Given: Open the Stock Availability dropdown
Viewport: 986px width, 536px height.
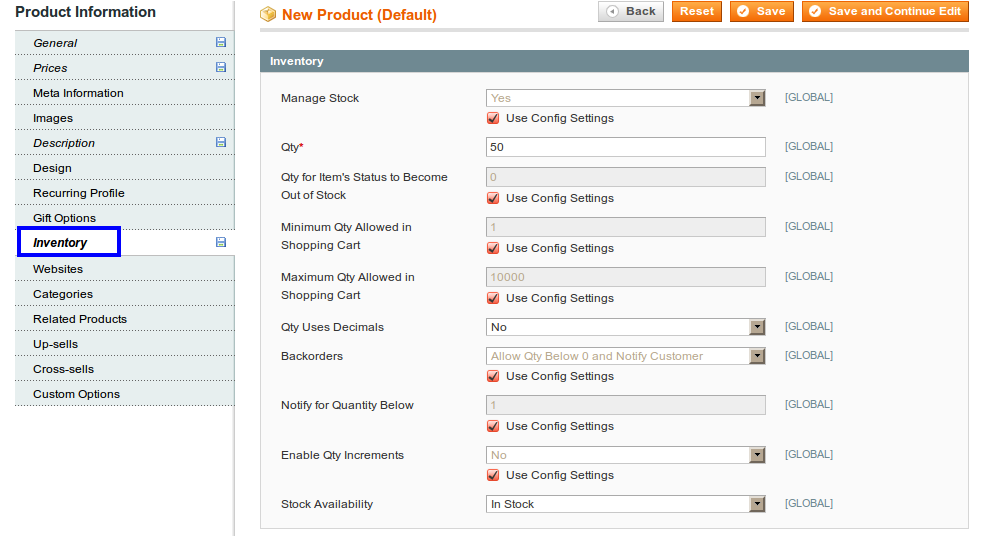Looking at the screenshot, I should pos(626,504).
